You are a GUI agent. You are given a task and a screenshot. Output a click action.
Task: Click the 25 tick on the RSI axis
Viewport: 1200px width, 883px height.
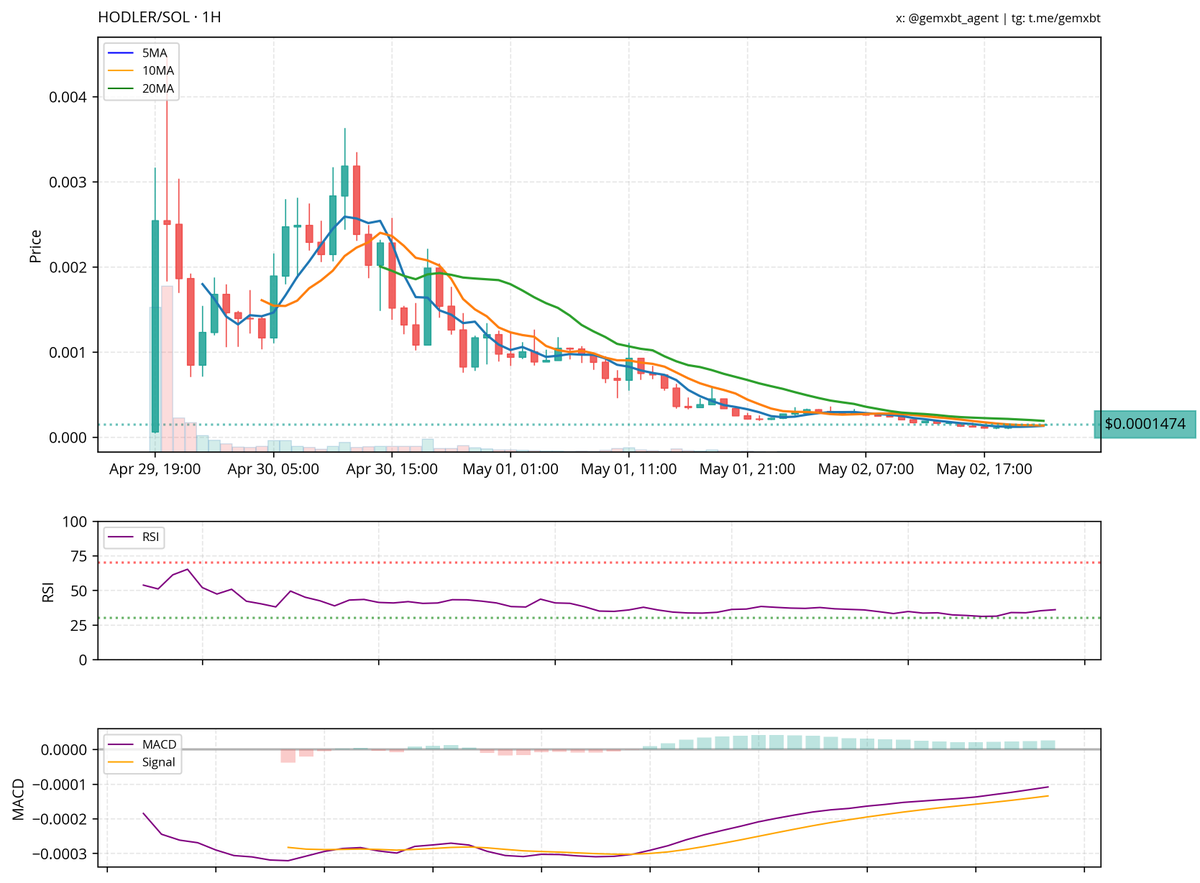click(79, 625)
